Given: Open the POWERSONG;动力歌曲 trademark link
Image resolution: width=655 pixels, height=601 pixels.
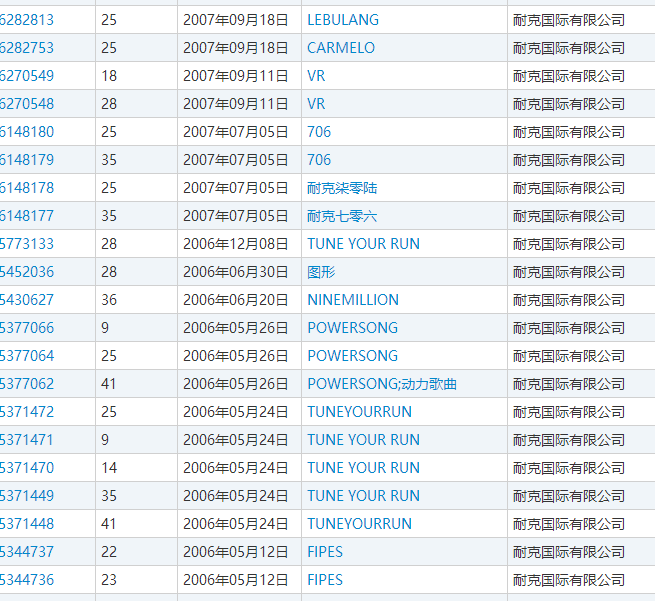Looking at the screenshot, I should click(x=382, y=384).
